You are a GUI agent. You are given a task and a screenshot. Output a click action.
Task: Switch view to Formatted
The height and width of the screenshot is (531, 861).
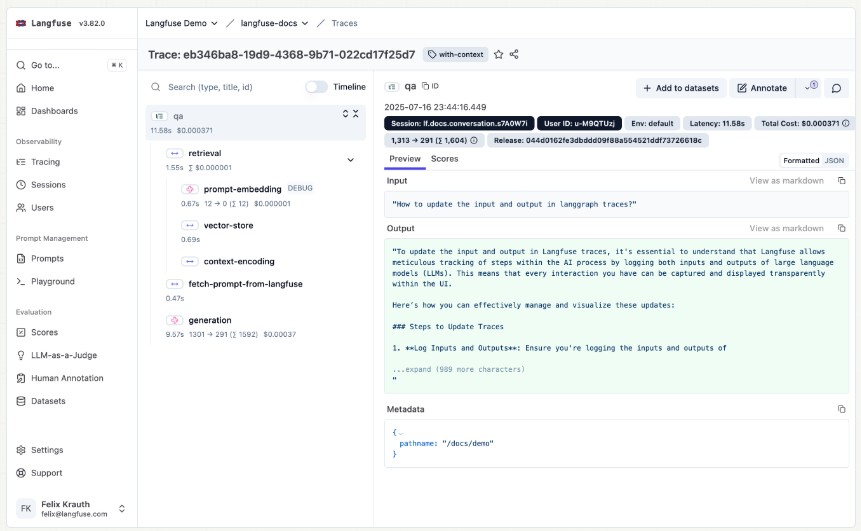click(801, 161)
